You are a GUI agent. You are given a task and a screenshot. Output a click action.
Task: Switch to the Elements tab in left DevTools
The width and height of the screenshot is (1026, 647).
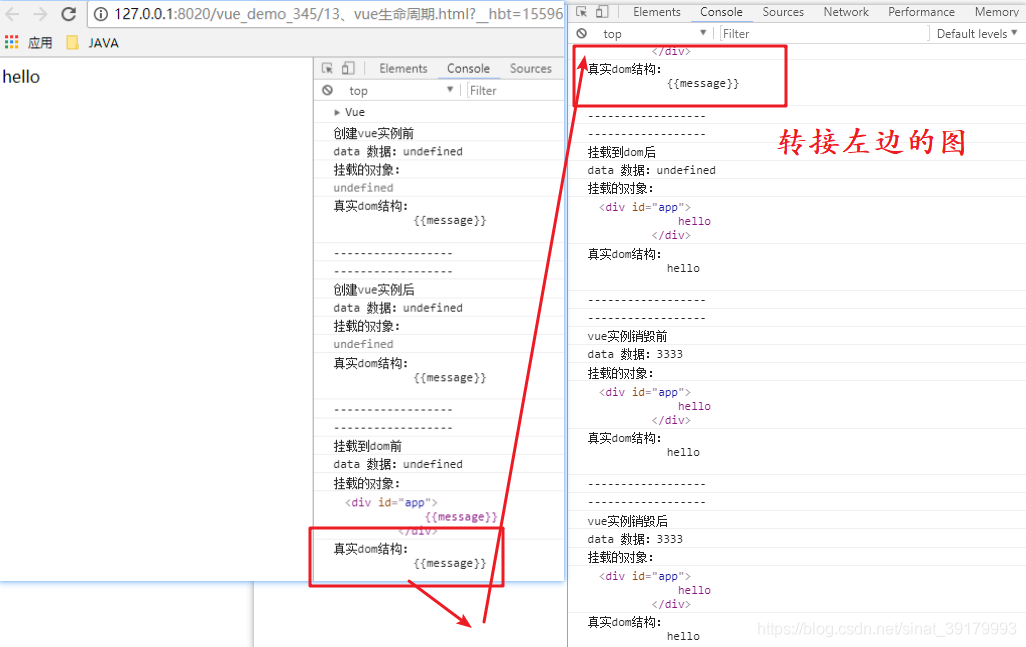point(403,68)
